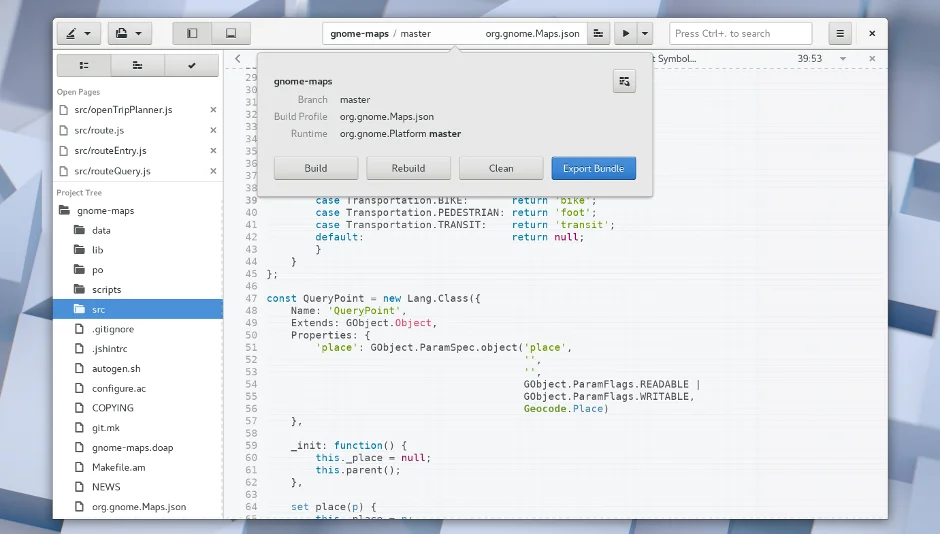Select the scripts folder in Project Tree
The height and width of the screenshot is (534, 940).
pyautogui.click(x=106, y=290)
